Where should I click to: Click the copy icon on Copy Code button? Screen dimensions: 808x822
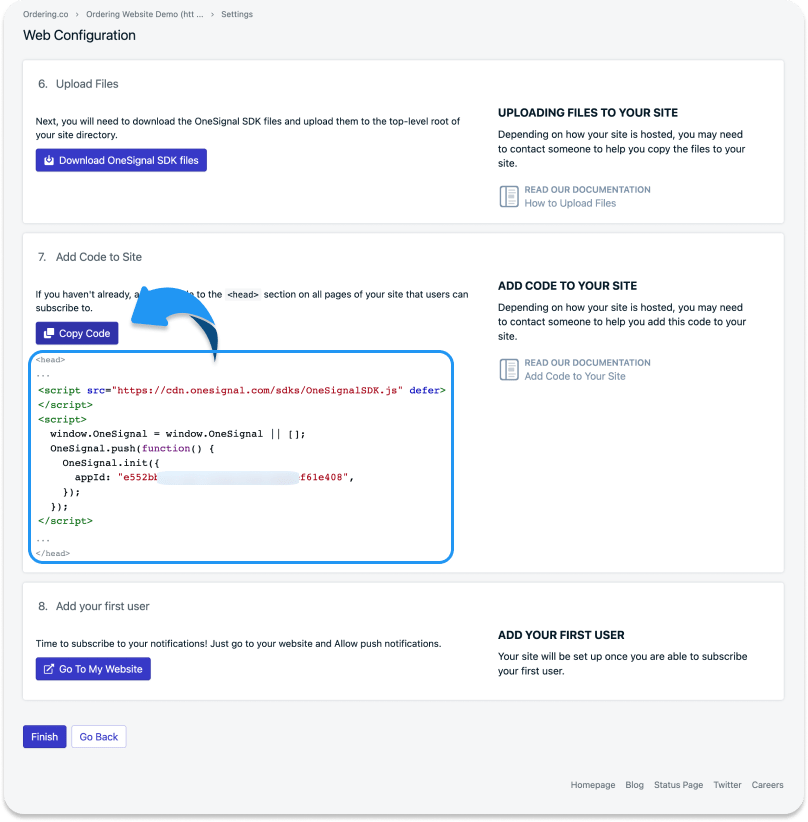tap(49, 333)
